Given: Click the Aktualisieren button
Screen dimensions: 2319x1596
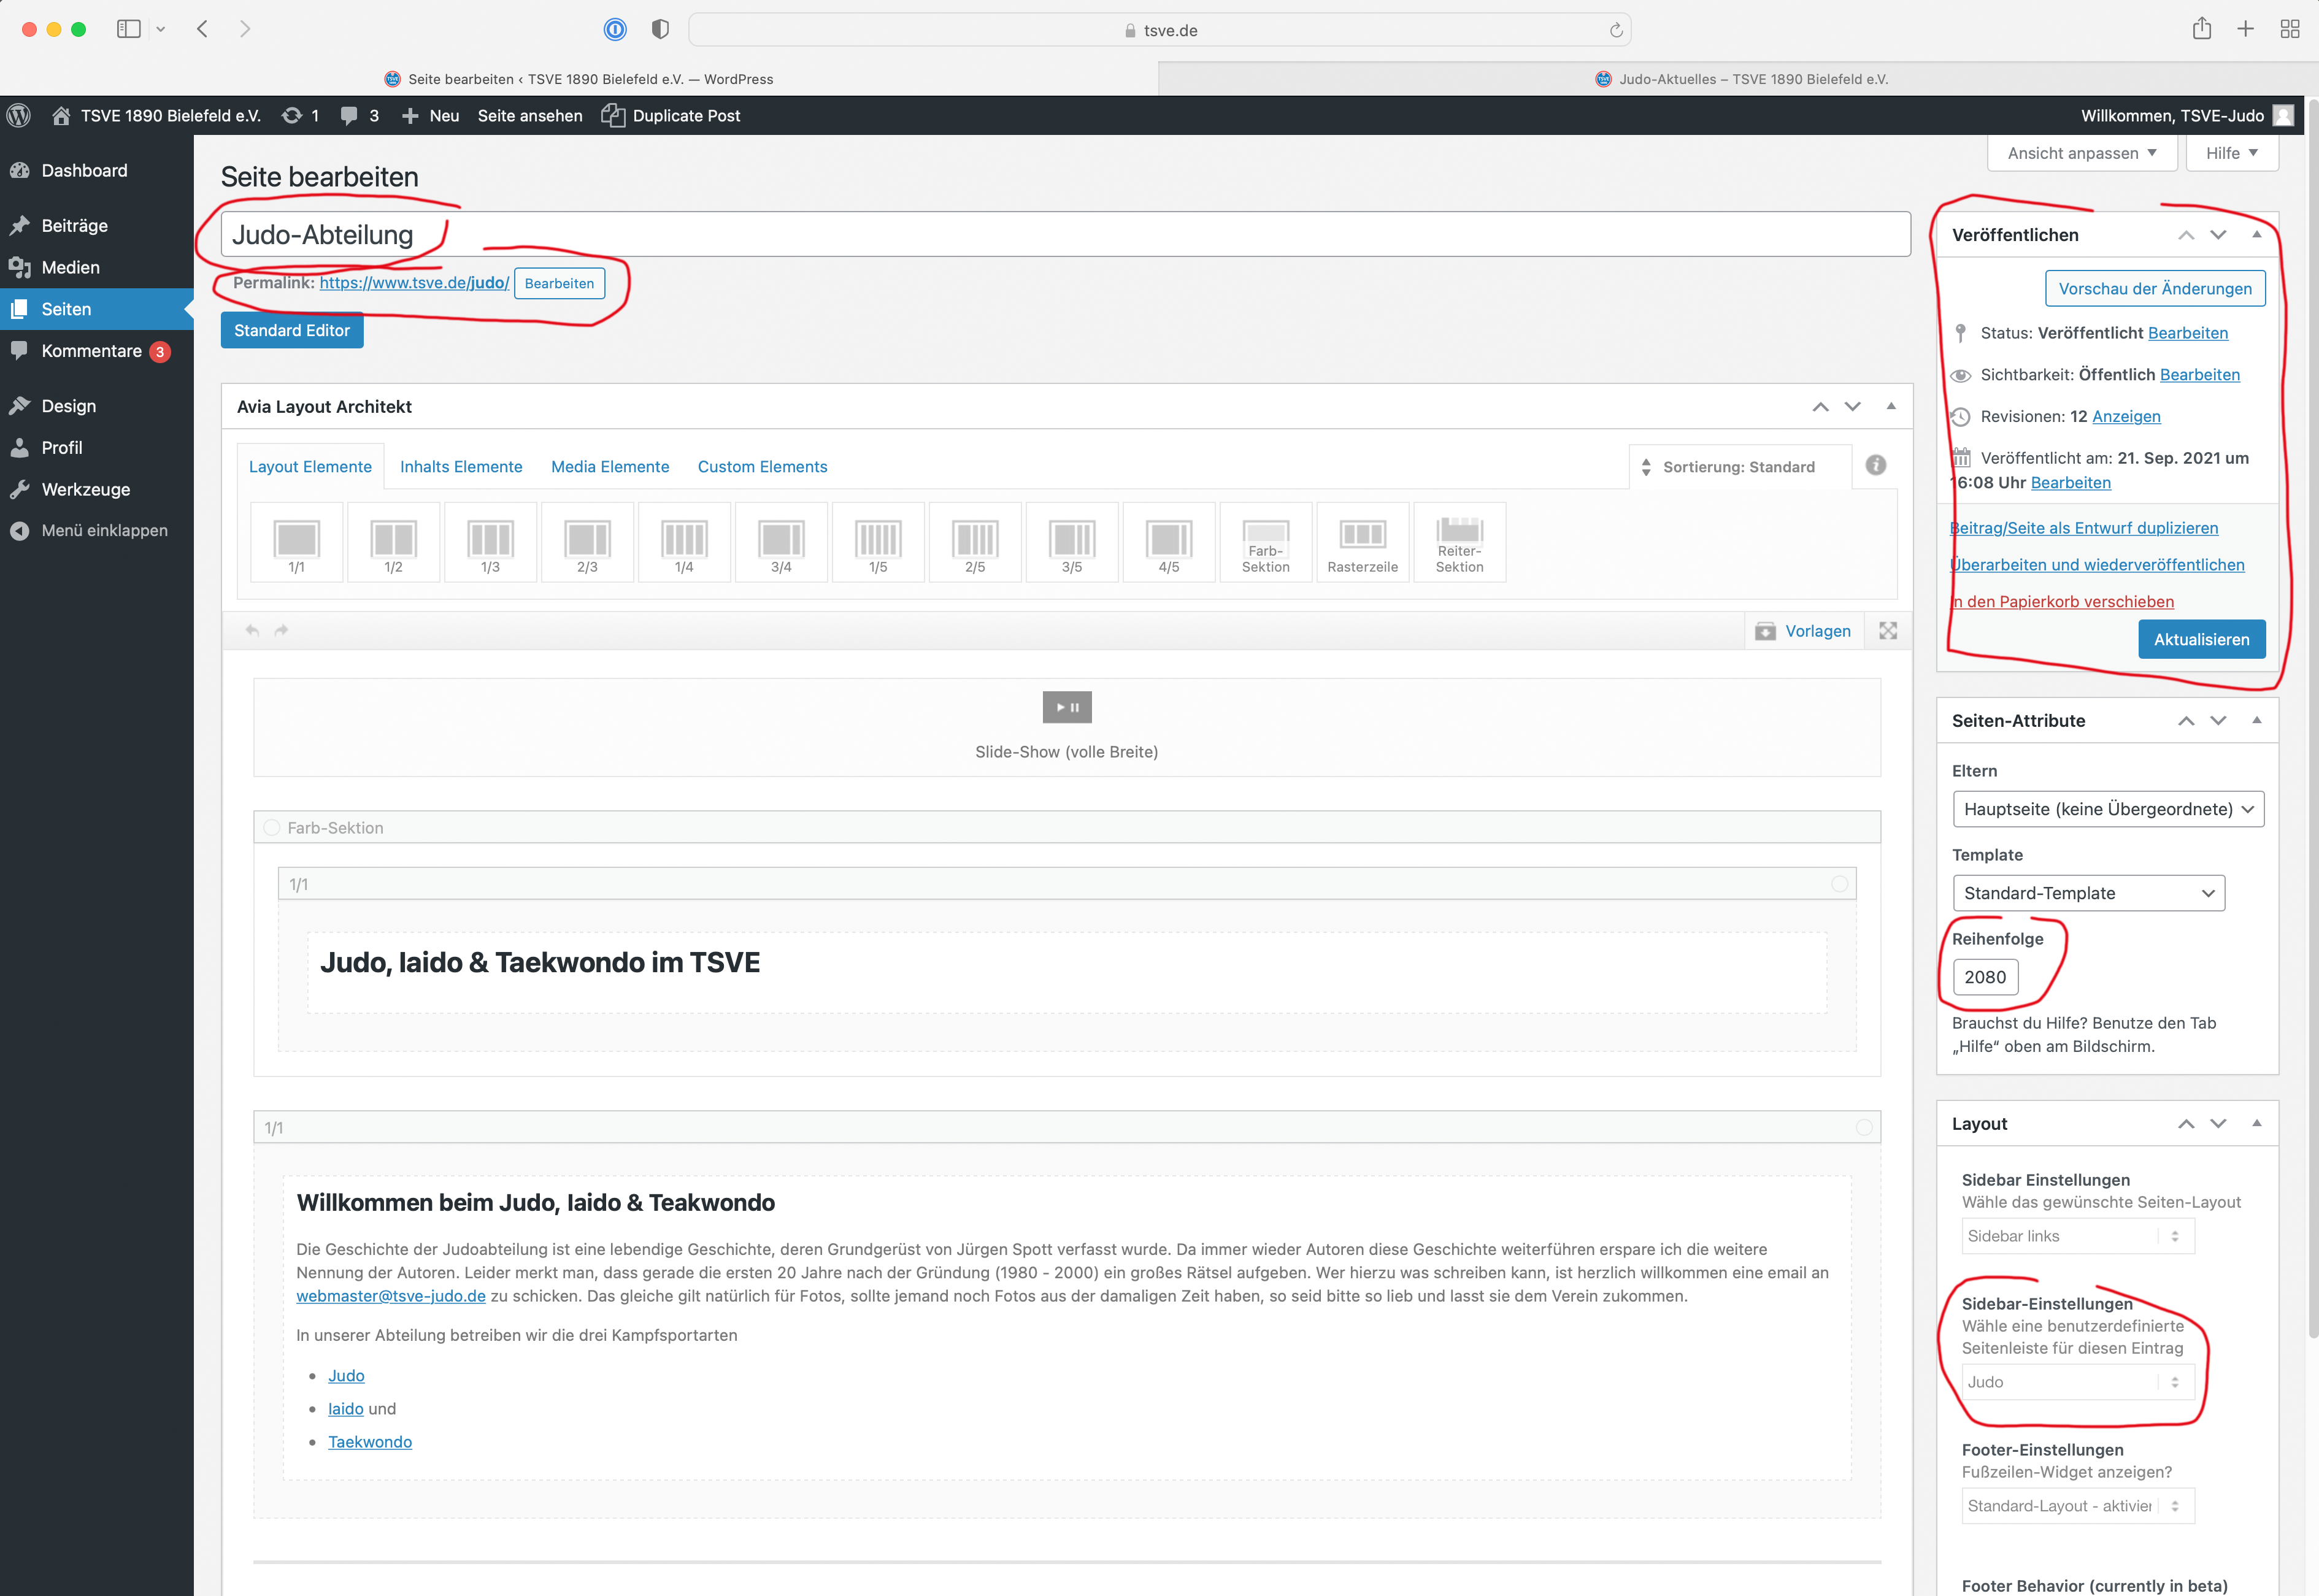Looking at the screenshot, I should 2202,639.
